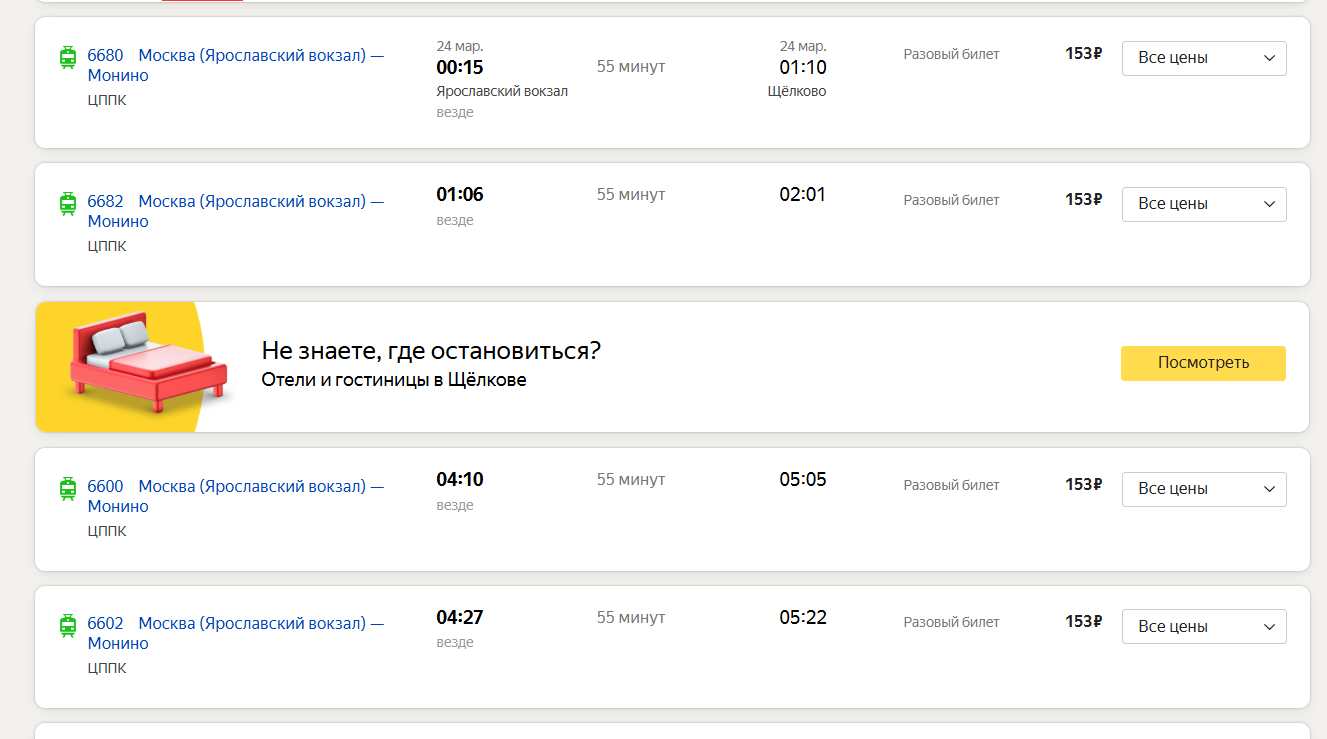Click the 153₽ price of train 6682
The width and height of the screenshot is (1327, 739).
[x=1083, y=200]
